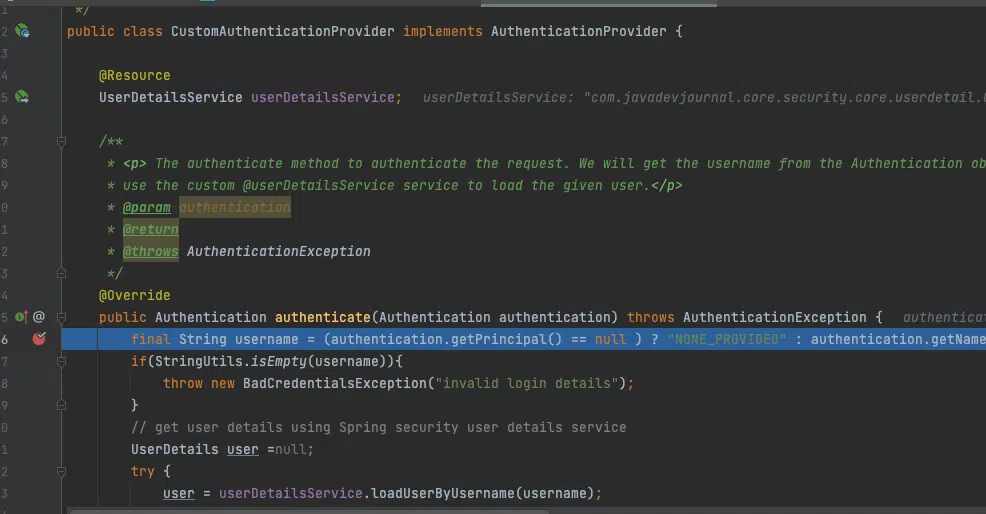Click the horizontal scrollbar at the editor bottom

[308, 511]
